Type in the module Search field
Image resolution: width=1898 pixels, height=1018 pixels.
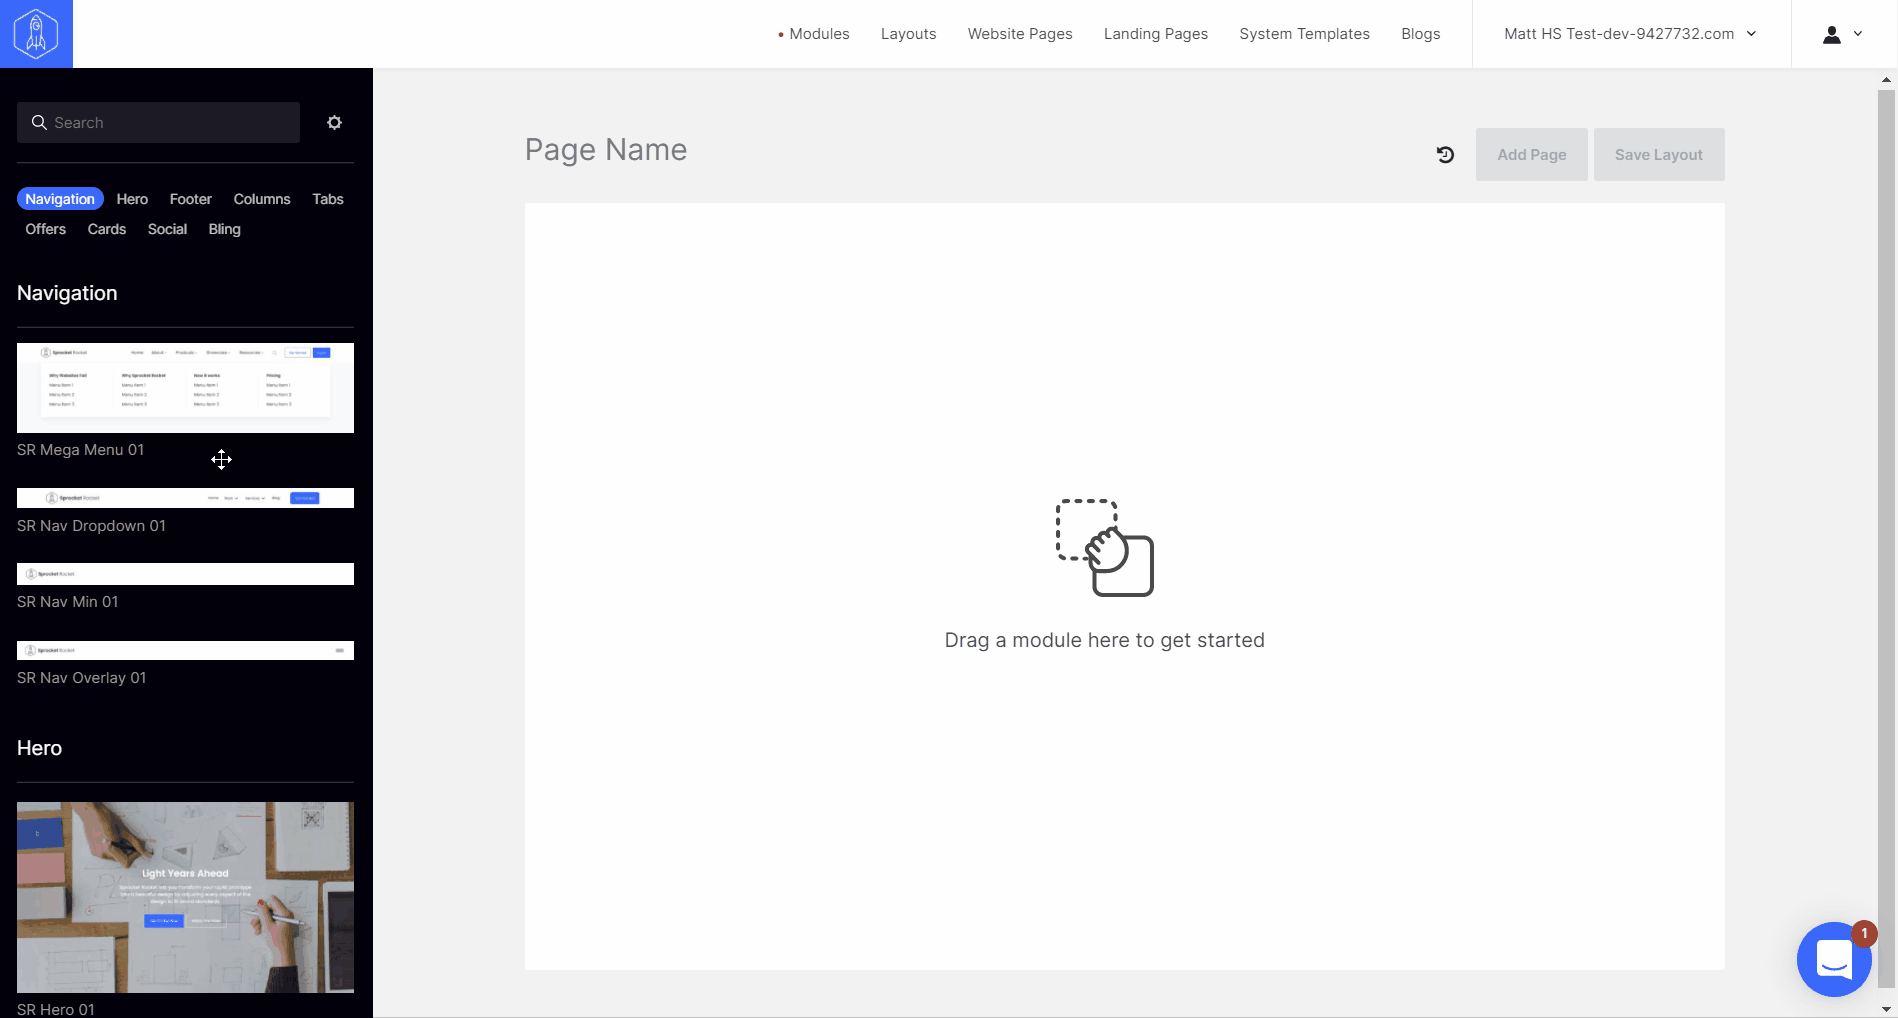170,122
